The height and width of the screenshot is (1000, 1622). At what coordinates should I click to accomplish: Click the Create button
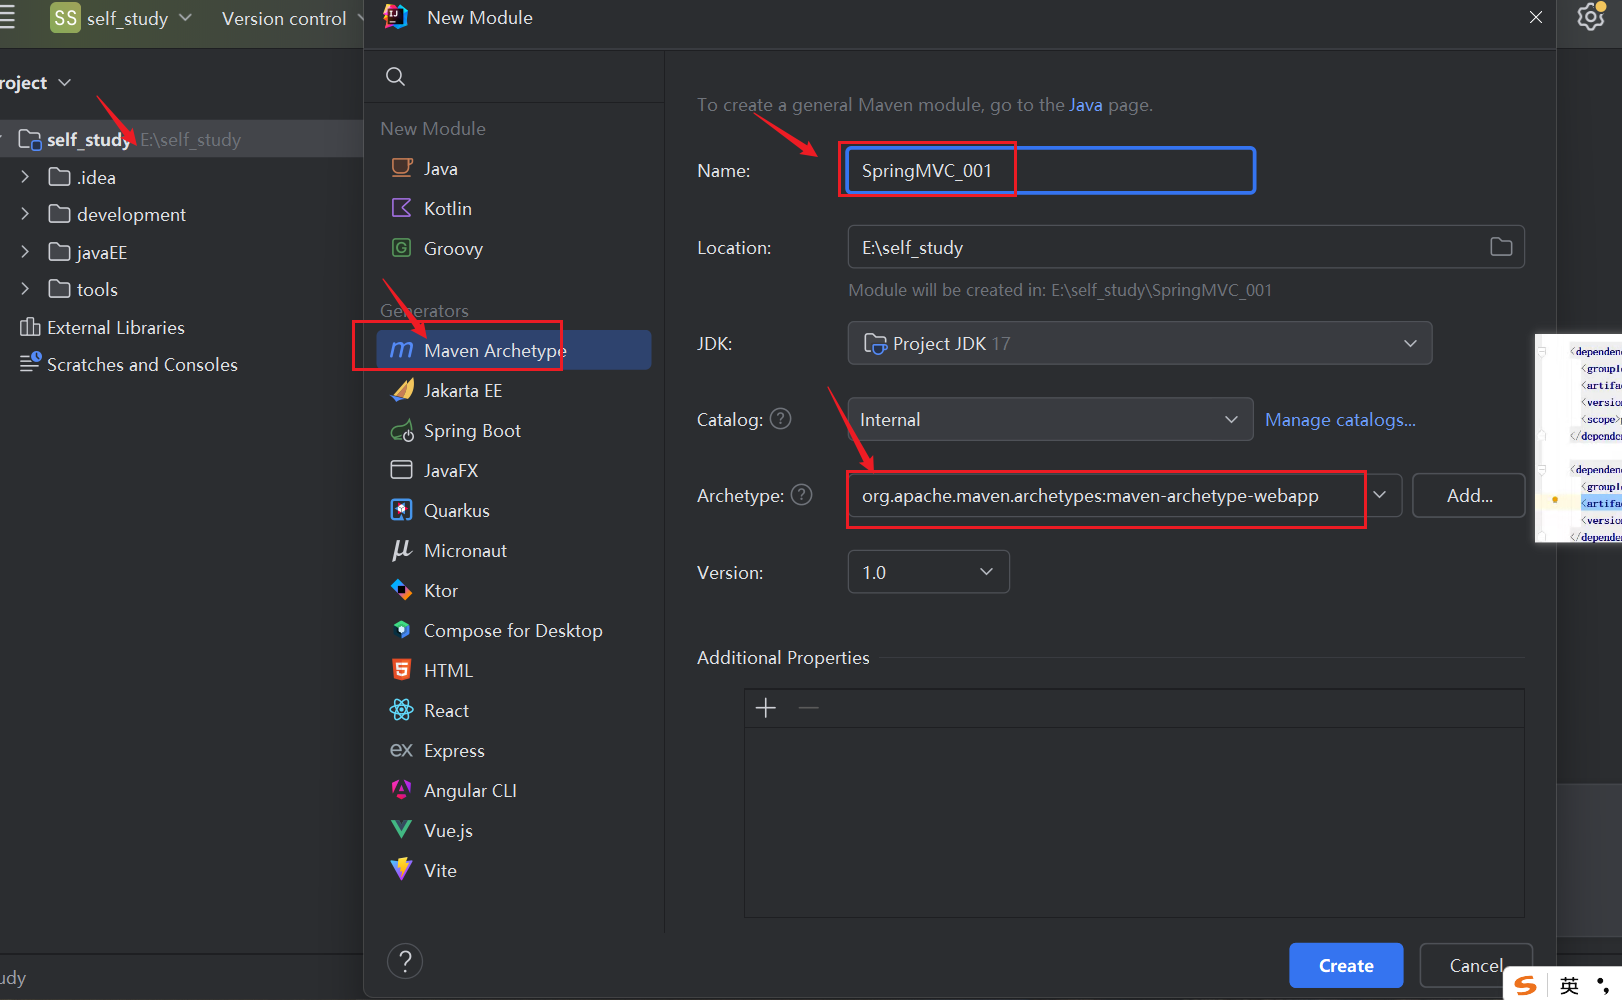point(1346,966)
